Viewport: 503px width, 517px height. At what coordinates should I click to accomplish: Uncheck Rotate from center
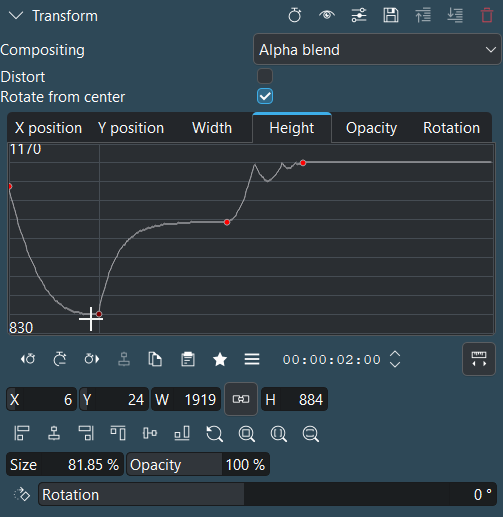point(265,96)
